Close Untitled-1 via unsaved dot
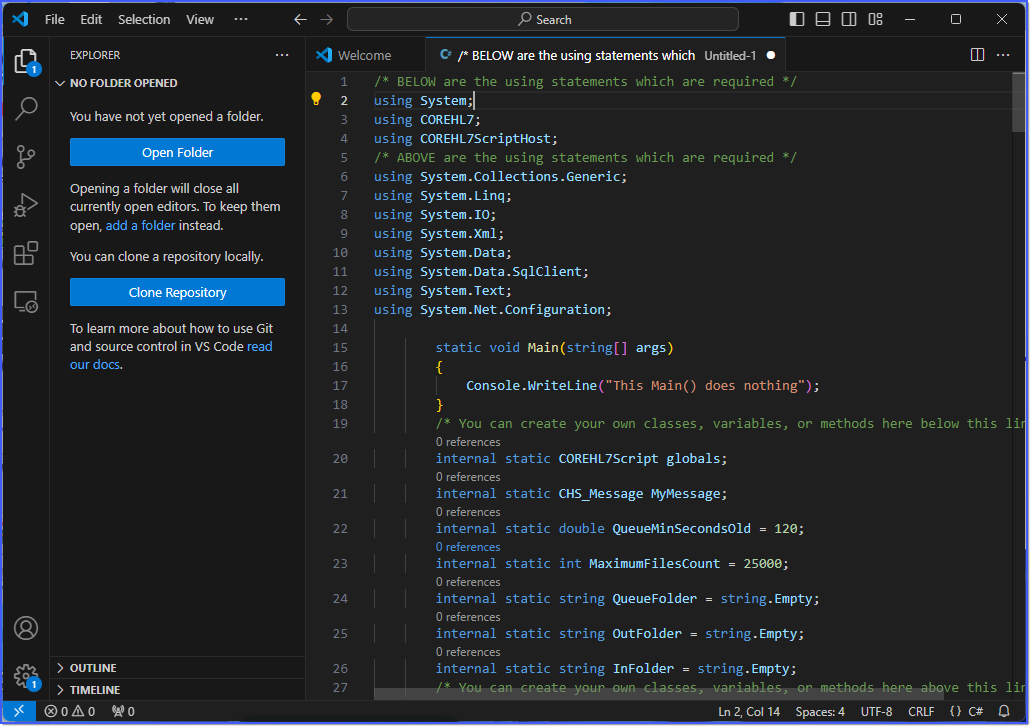Image resolution: width=1032 pixels, height=728 pixels. tap(771, 55)
